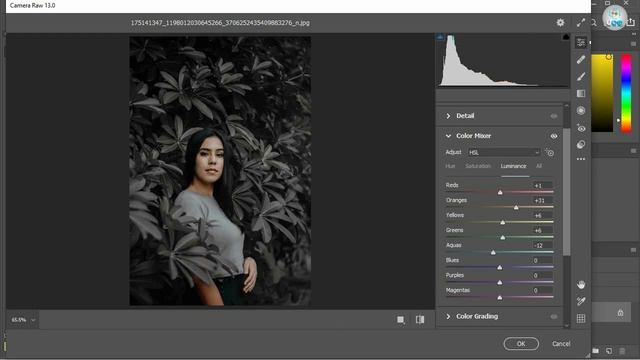The image size is (640, 360).
Task: Toggle full screen mode icon
Action: (x=581, y=22)
